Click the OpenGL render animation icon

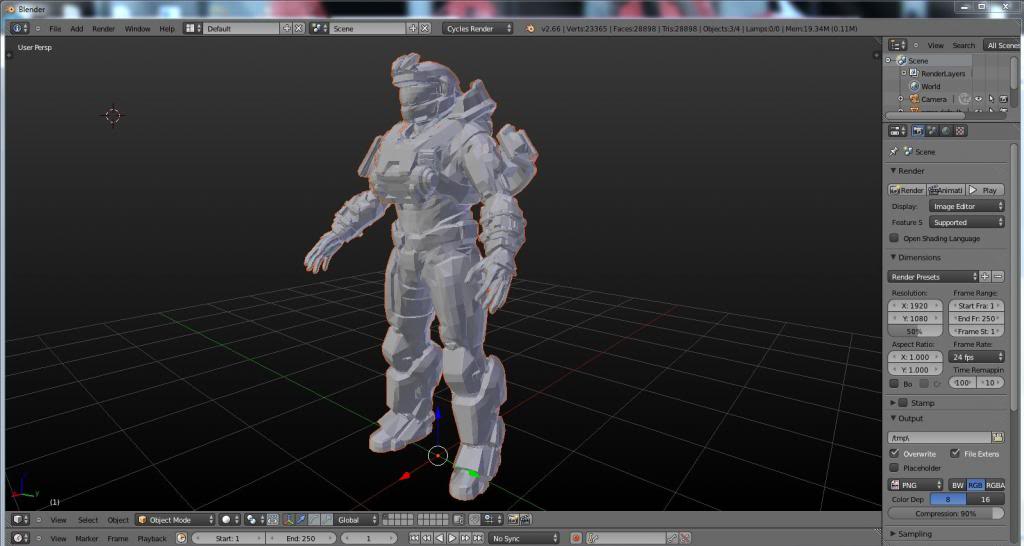525,520
